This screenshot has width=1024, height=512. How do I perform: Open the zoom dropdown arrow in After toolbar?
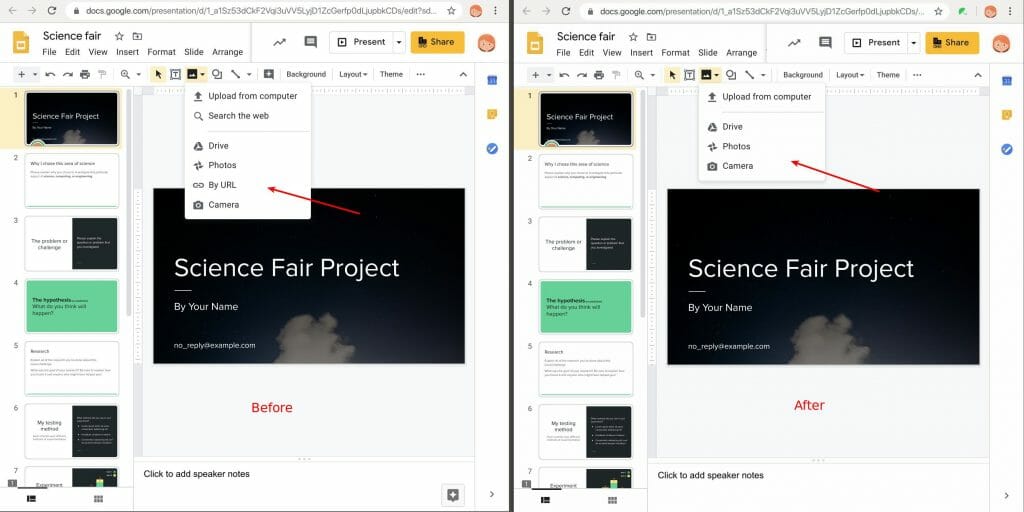coord(652,75)
